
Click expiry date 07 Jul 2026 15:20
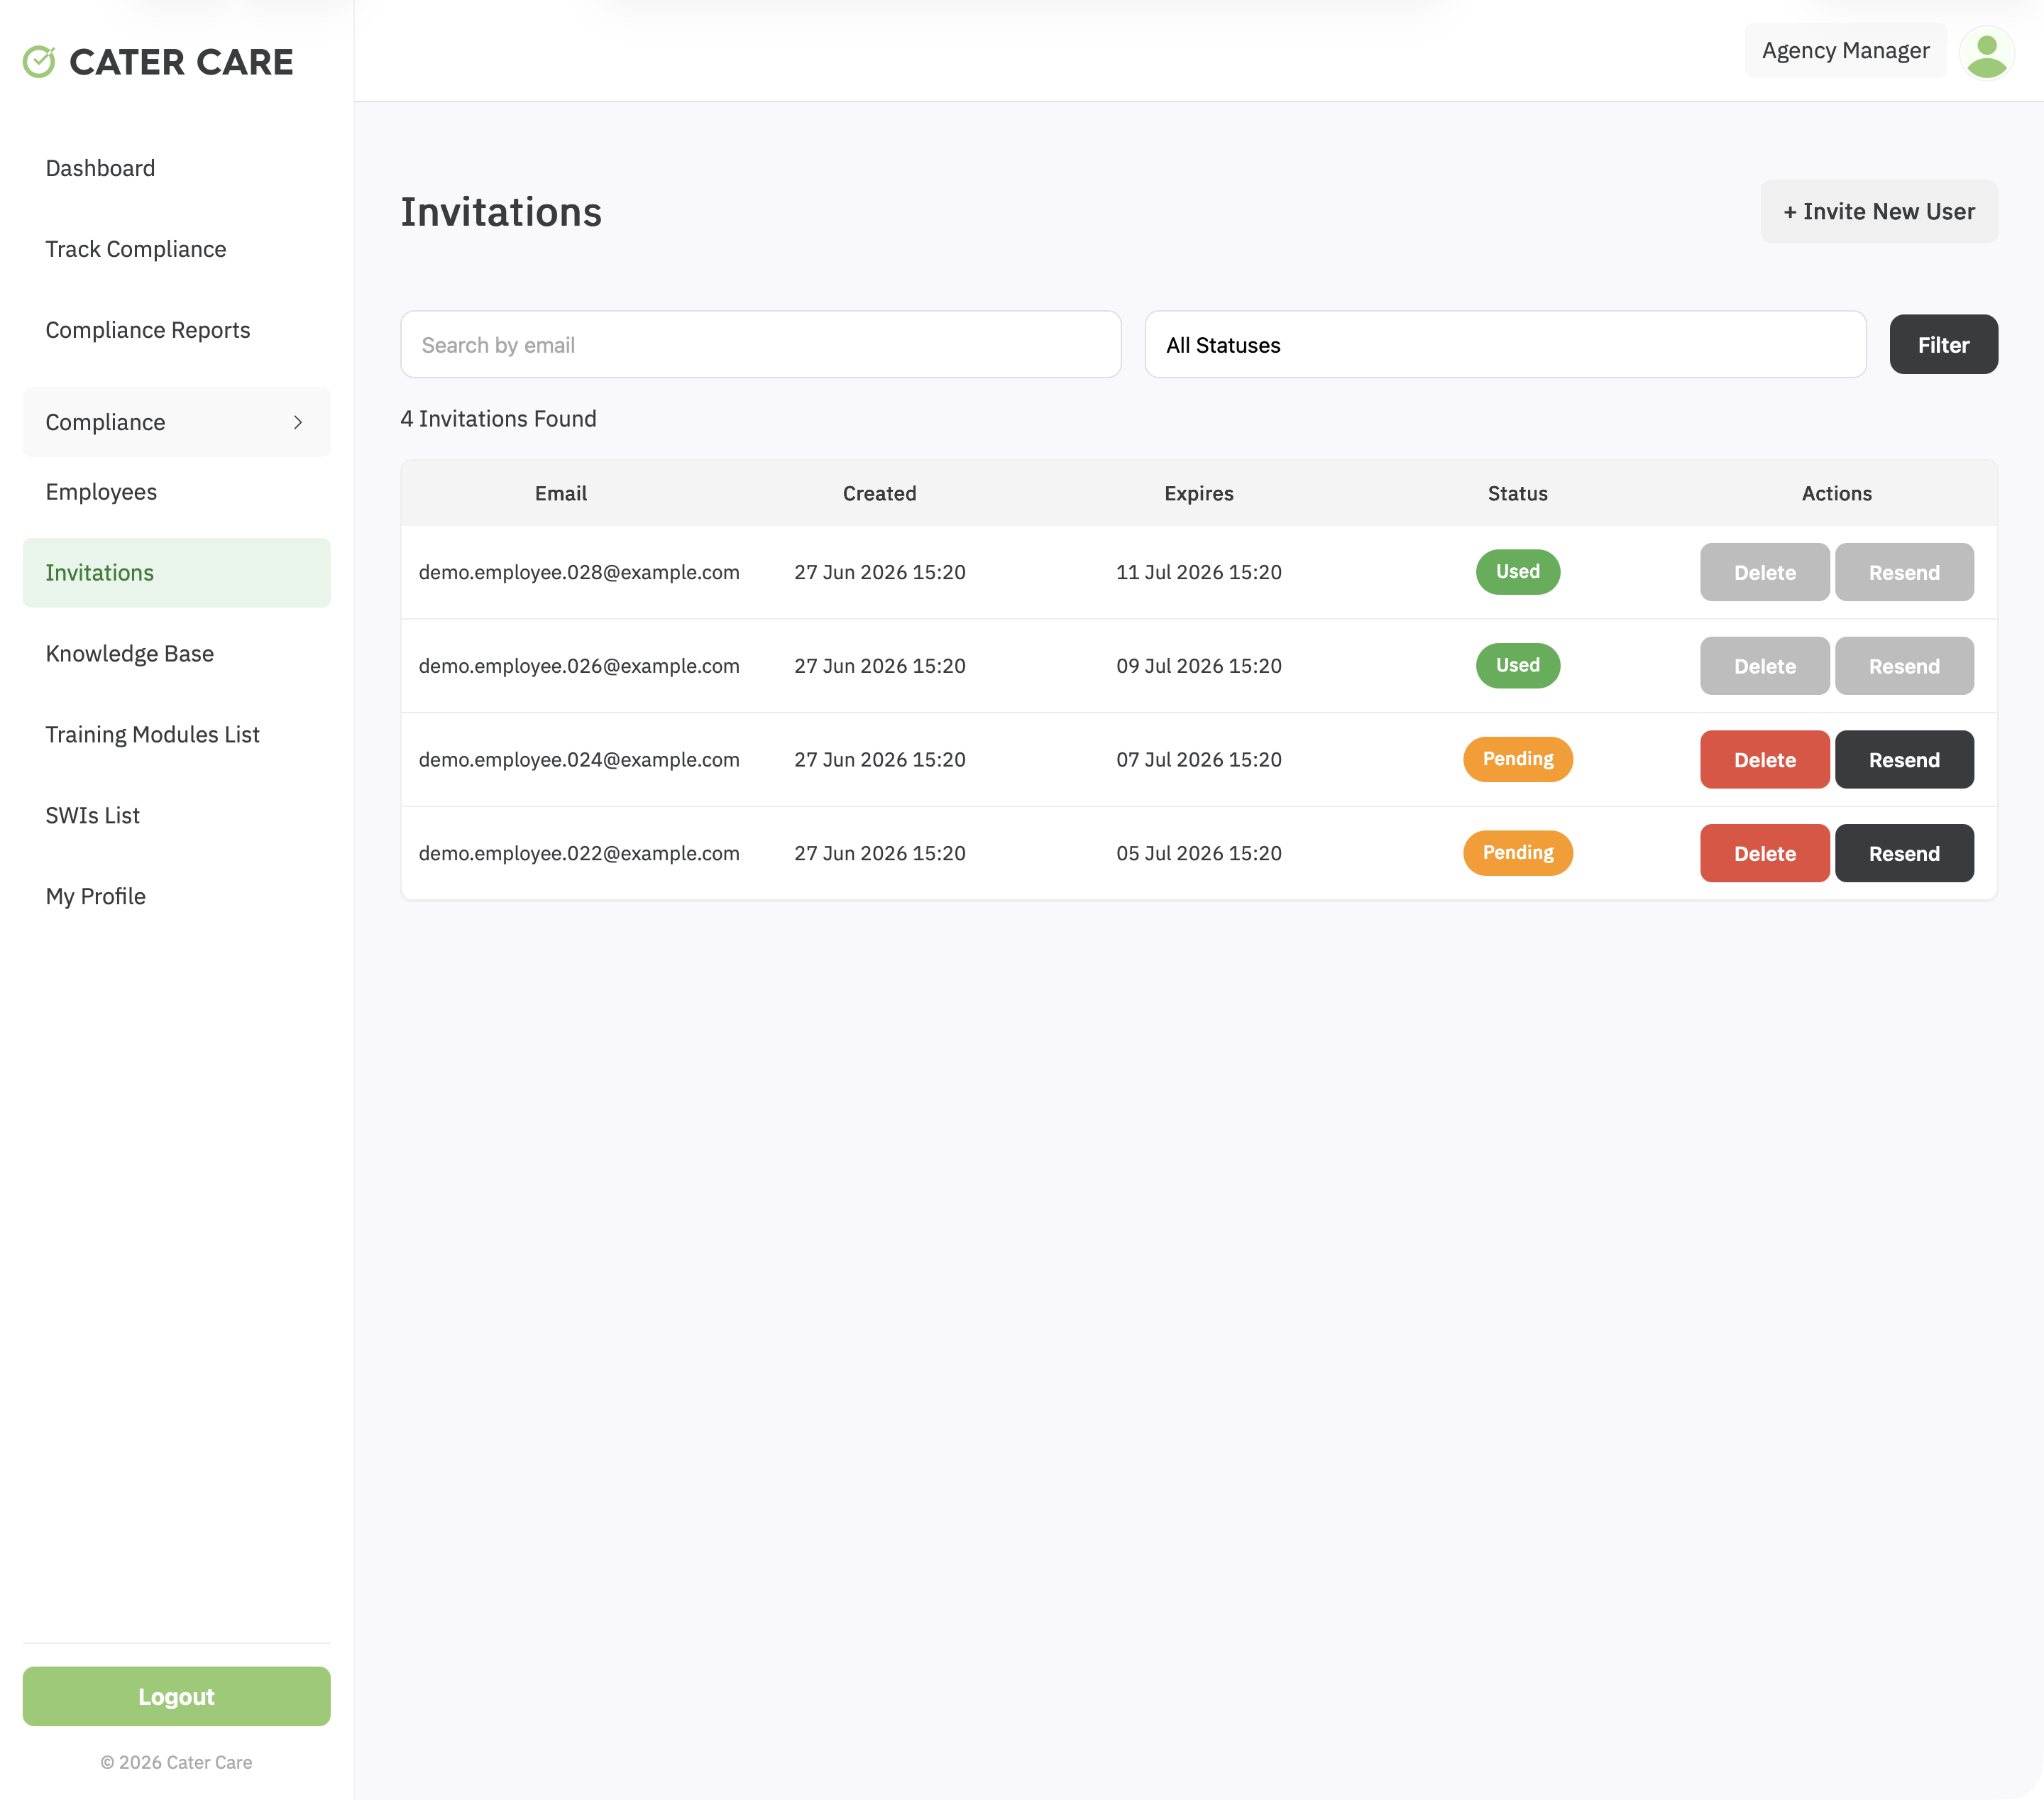point(1198,760)
